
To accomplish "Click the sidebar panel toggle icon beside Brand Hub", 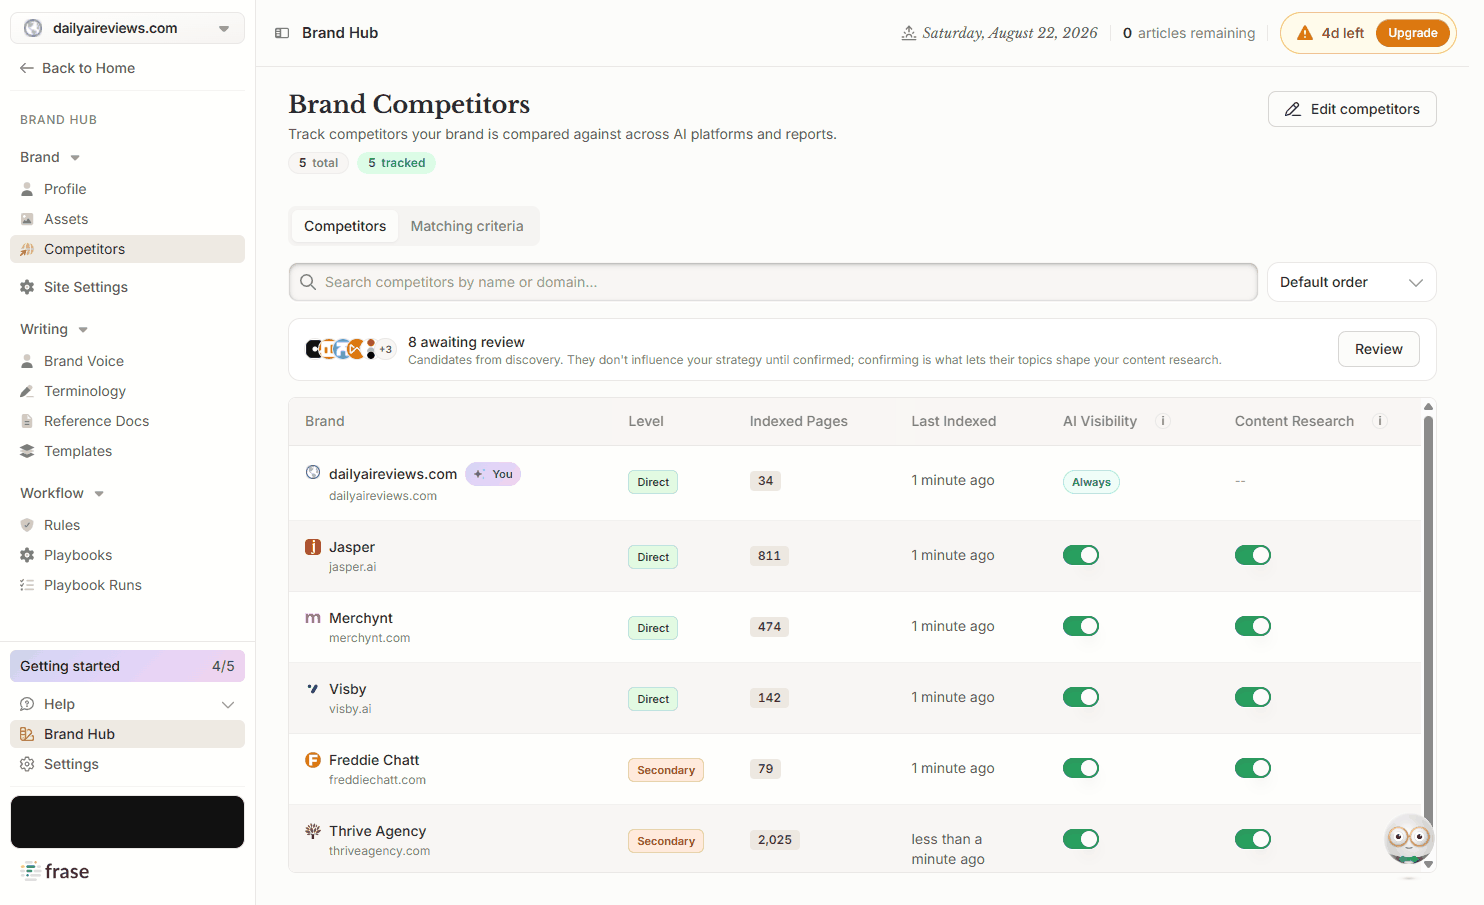I will point(282,33).
